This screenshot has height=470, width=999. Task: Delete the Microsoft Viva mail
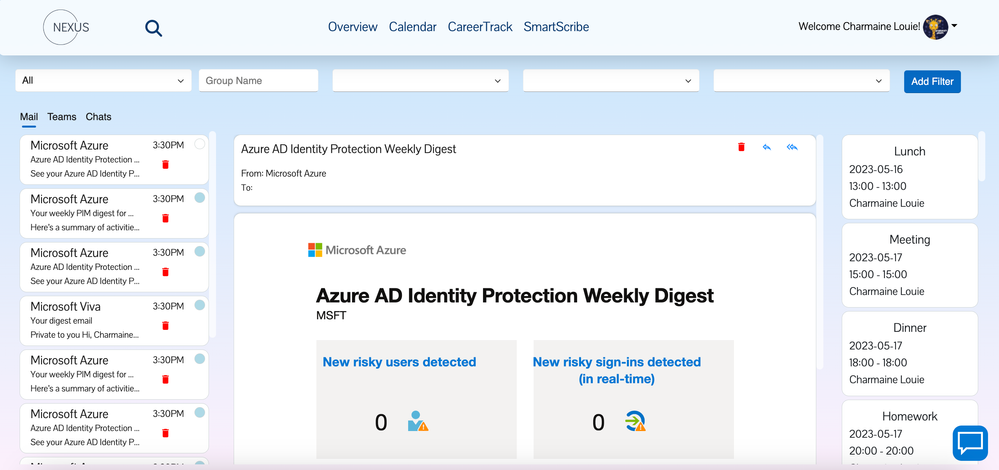166,325
